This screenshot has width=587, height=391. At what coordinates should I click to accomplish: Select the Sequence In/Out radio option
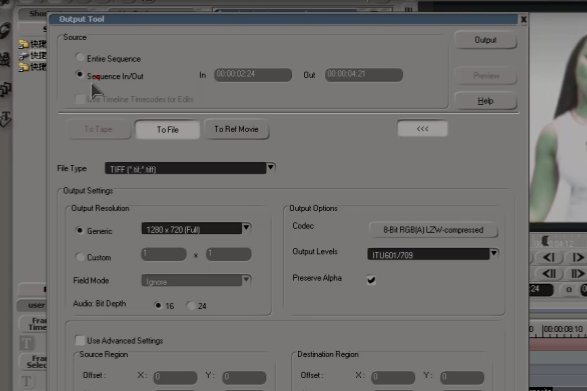[x=79, y=75]
